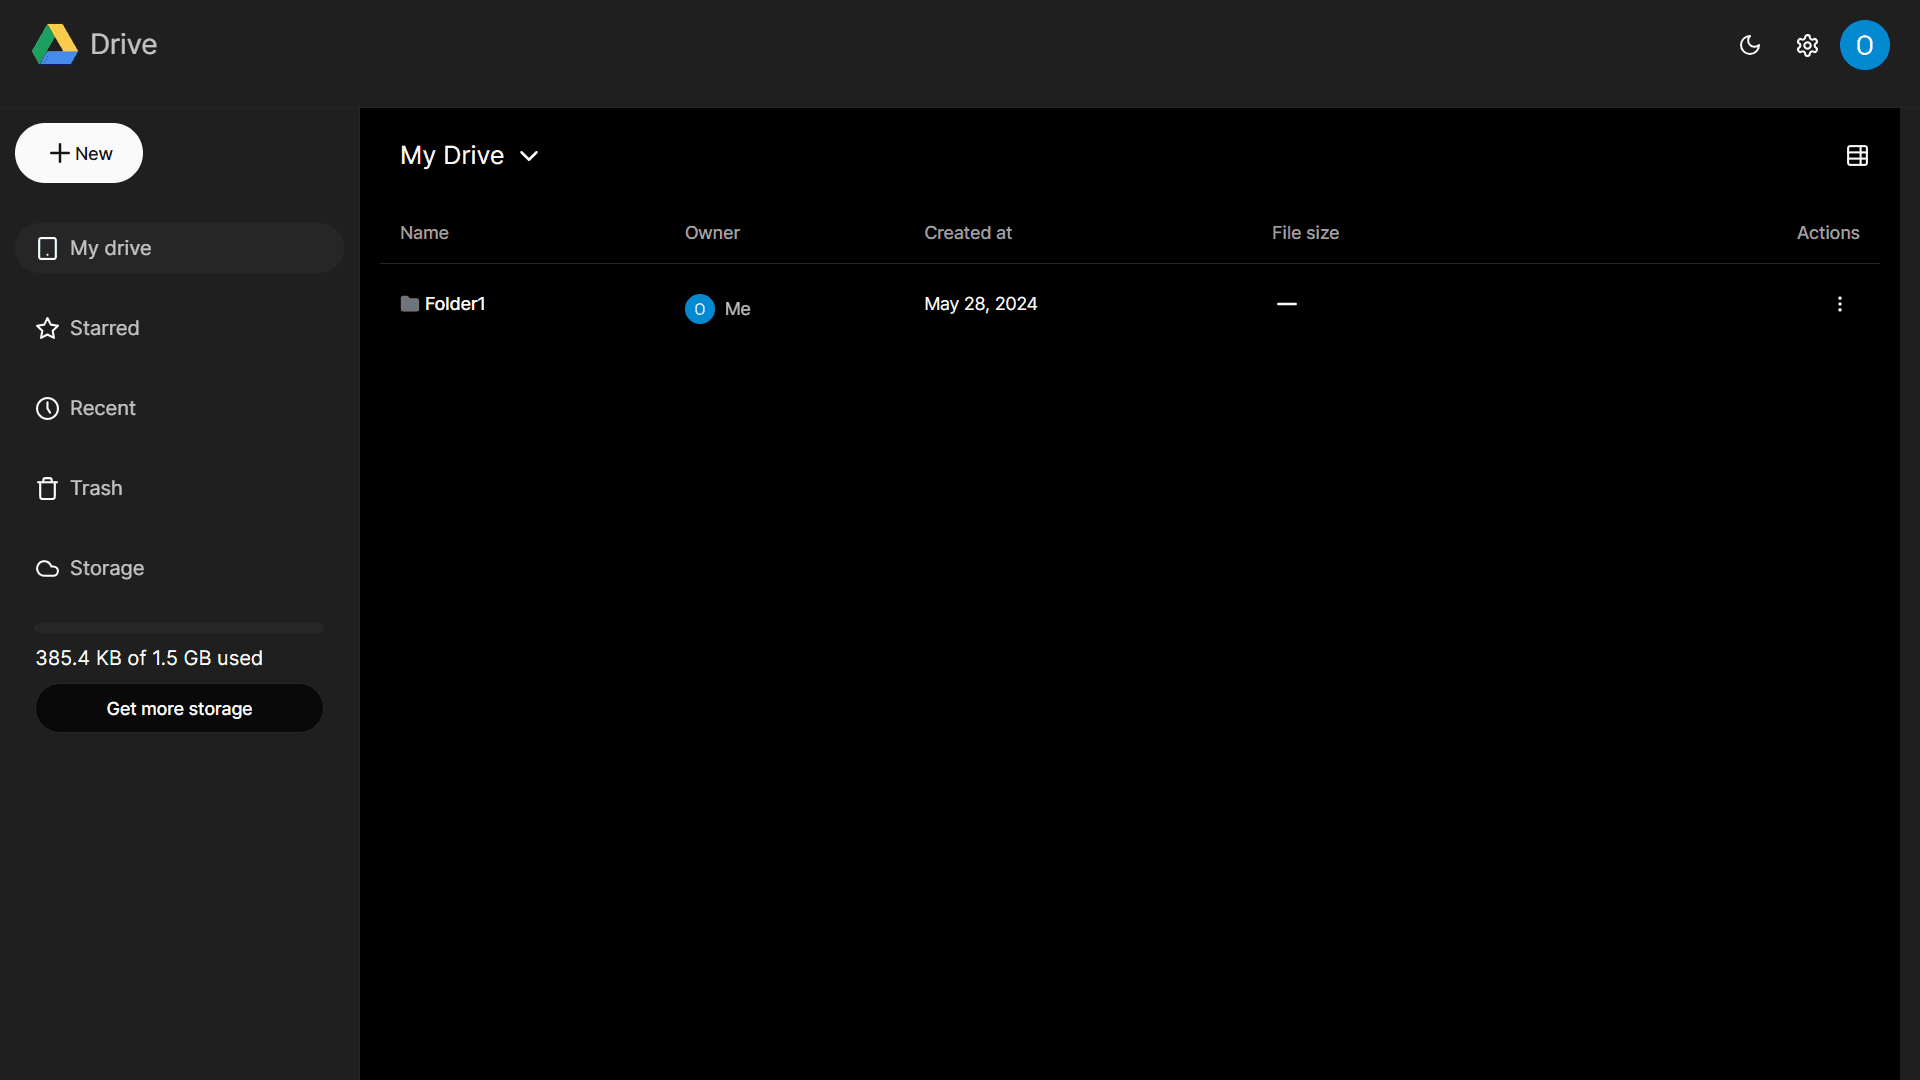This screenshot has height=1080, width=1920.
Task: Open the user account avatar menu
Action: [x=1865, y=45]
